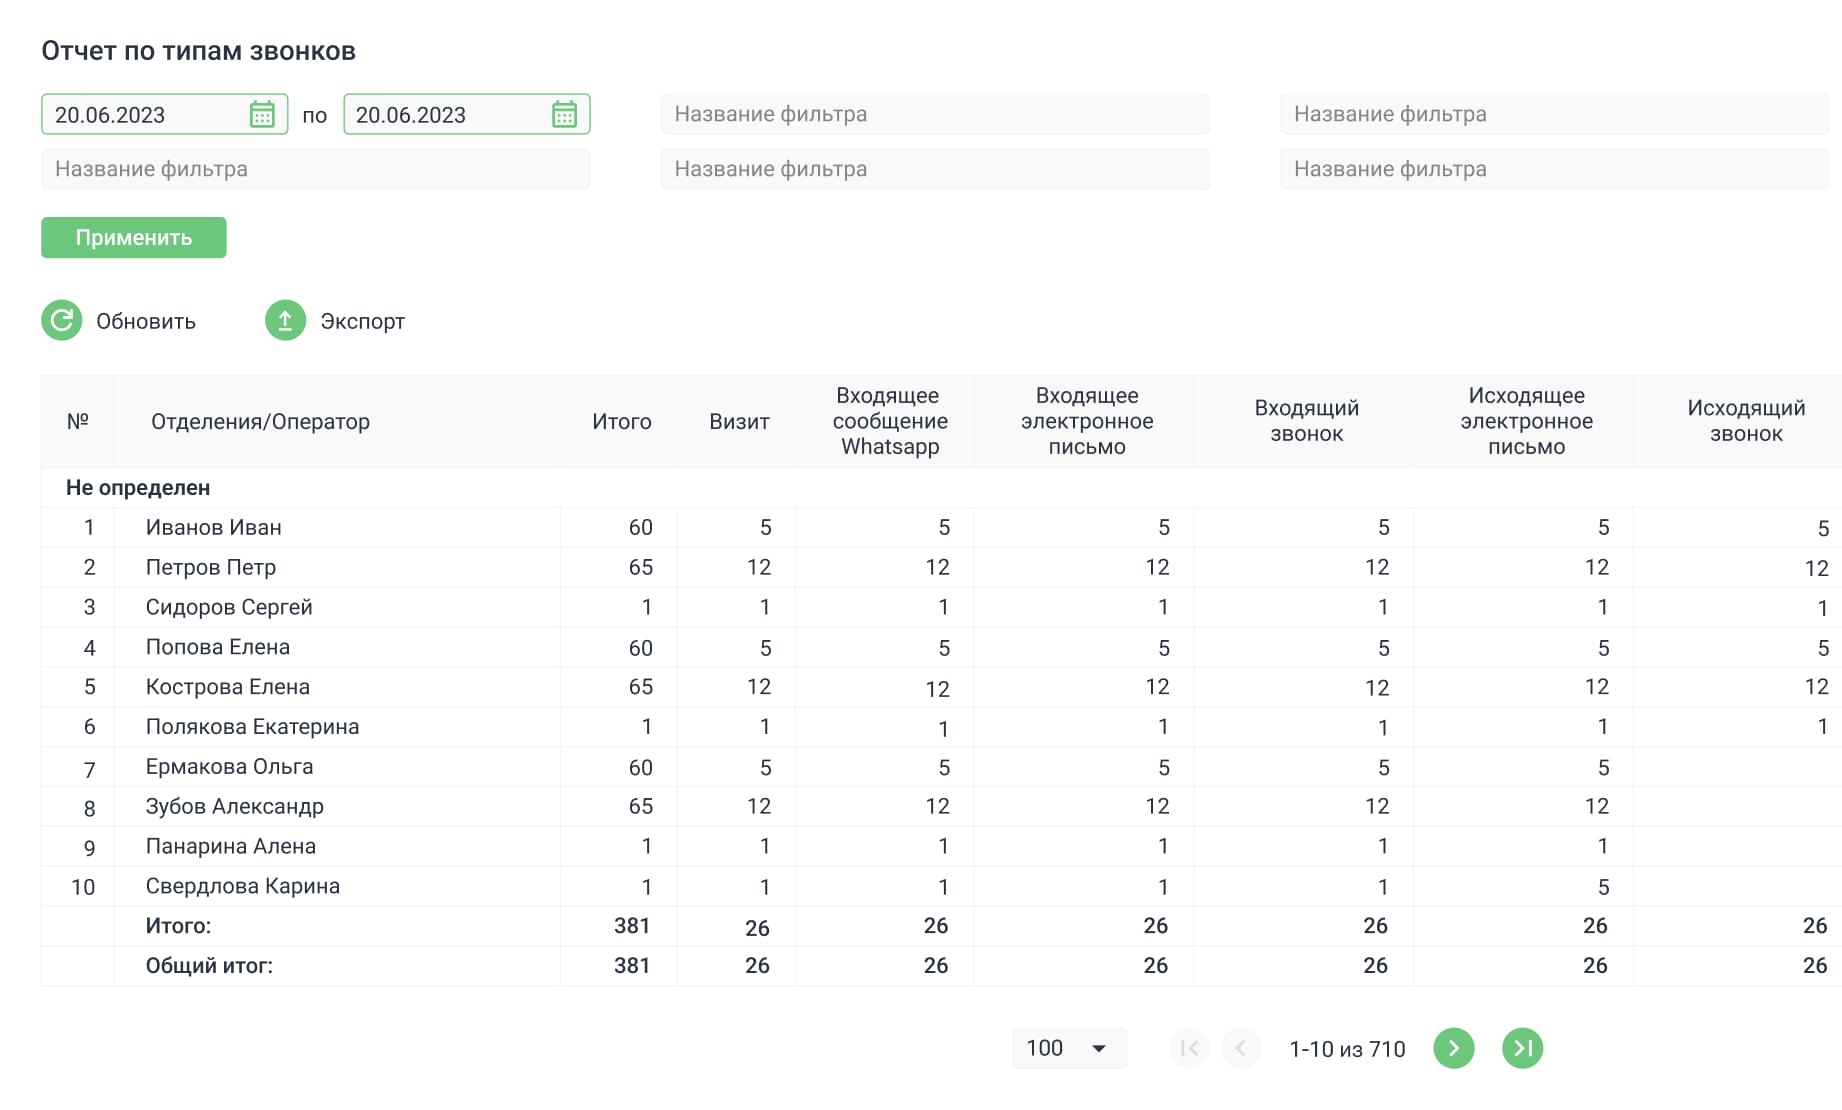Select operator Панарина Алена
This screenshot has width=1842, height=1110.
(231, 846)
